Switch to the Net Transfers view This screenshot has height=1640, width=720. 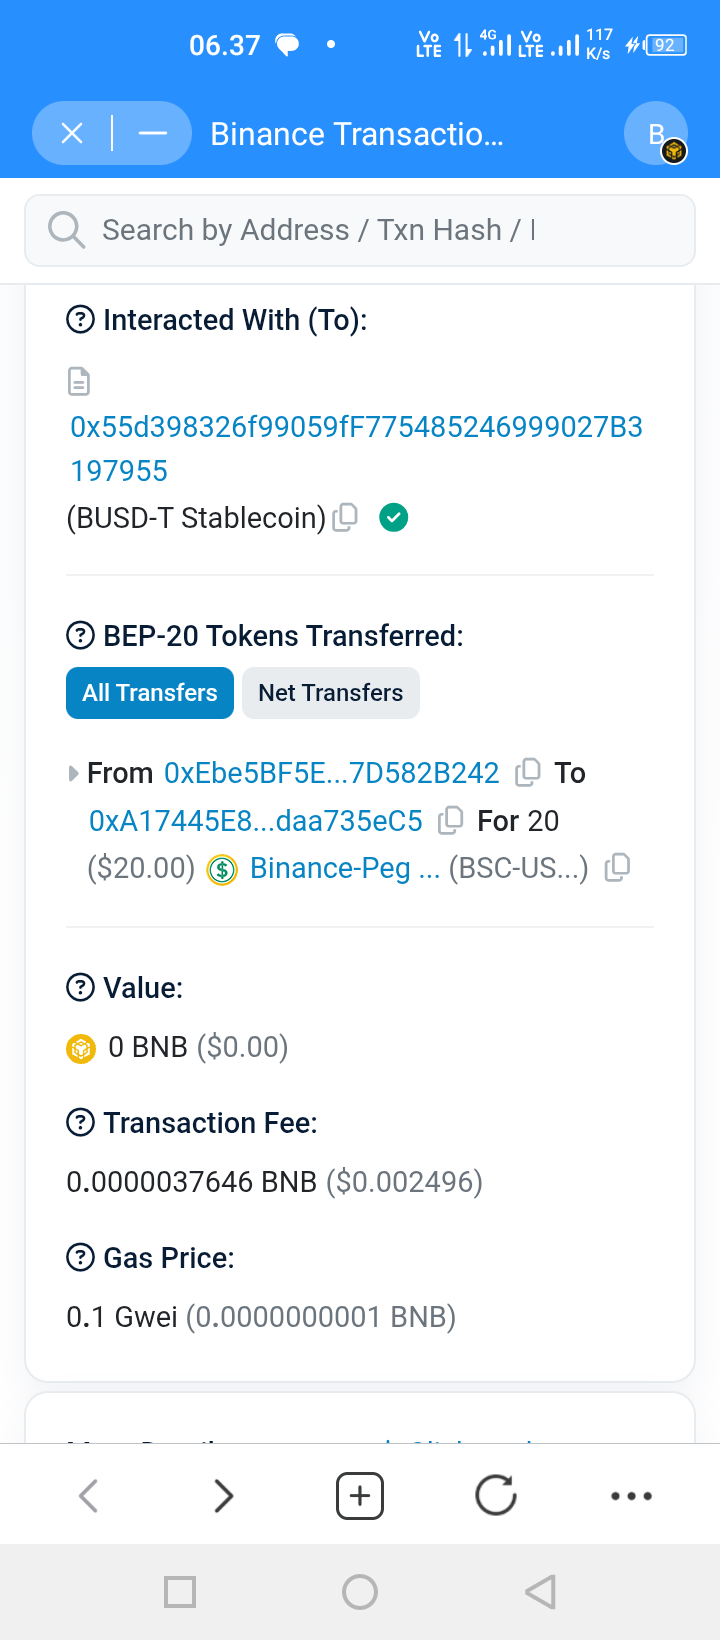pos(331,693)
